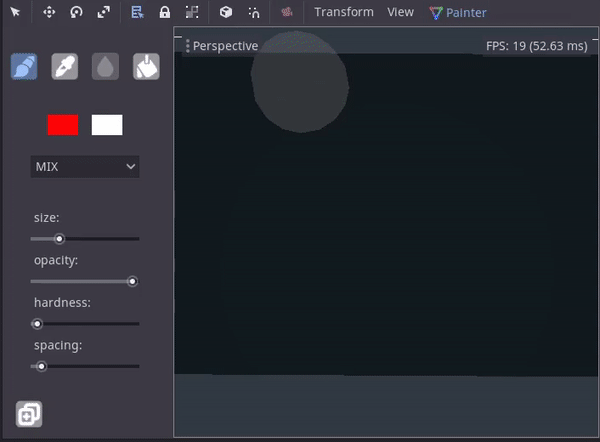Screen dimensions: 600x442
Task: Click the Painter plugin button
Action: [458, 13]
